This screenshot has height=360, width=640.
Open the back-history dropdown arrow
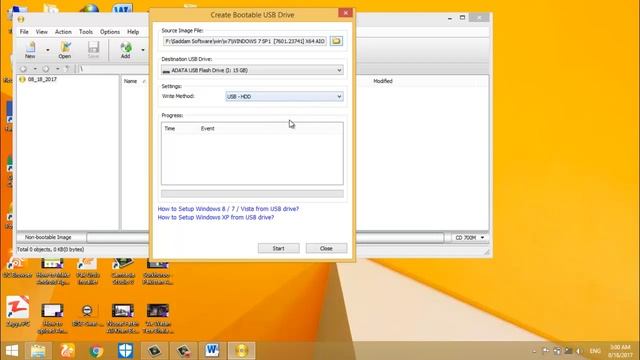(35, 69)
